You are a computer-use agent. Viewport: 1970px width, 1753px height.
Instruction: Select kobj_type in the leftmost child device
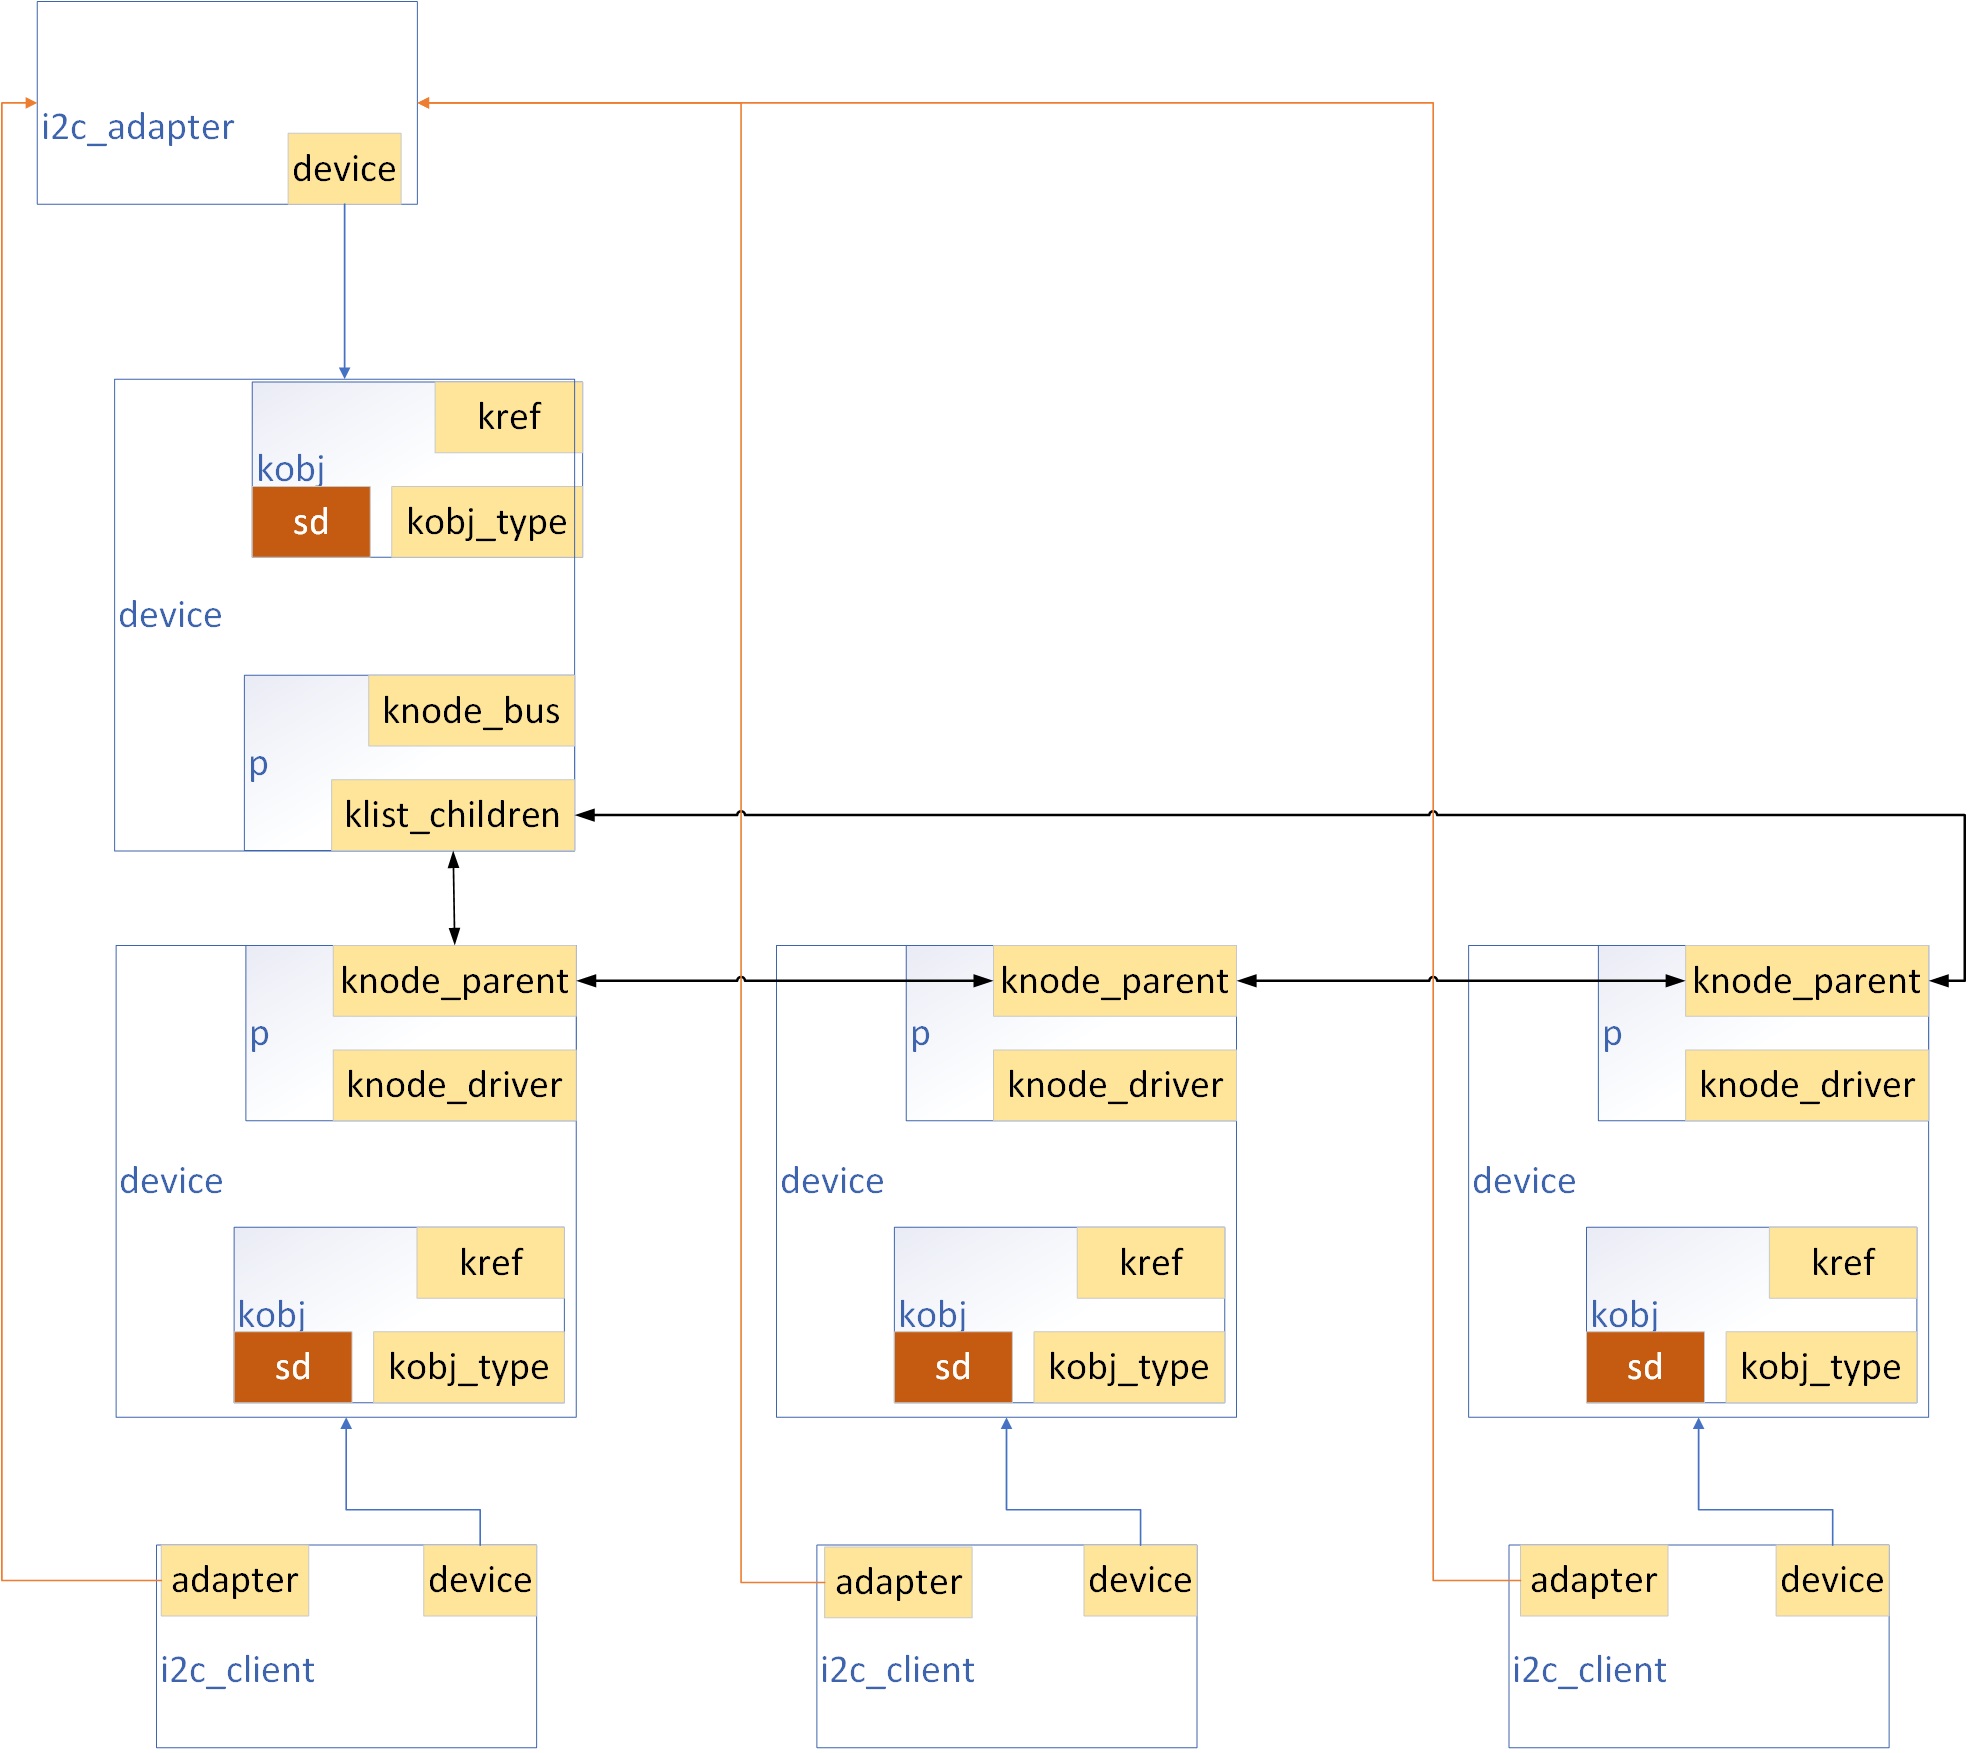point(468,1367)
